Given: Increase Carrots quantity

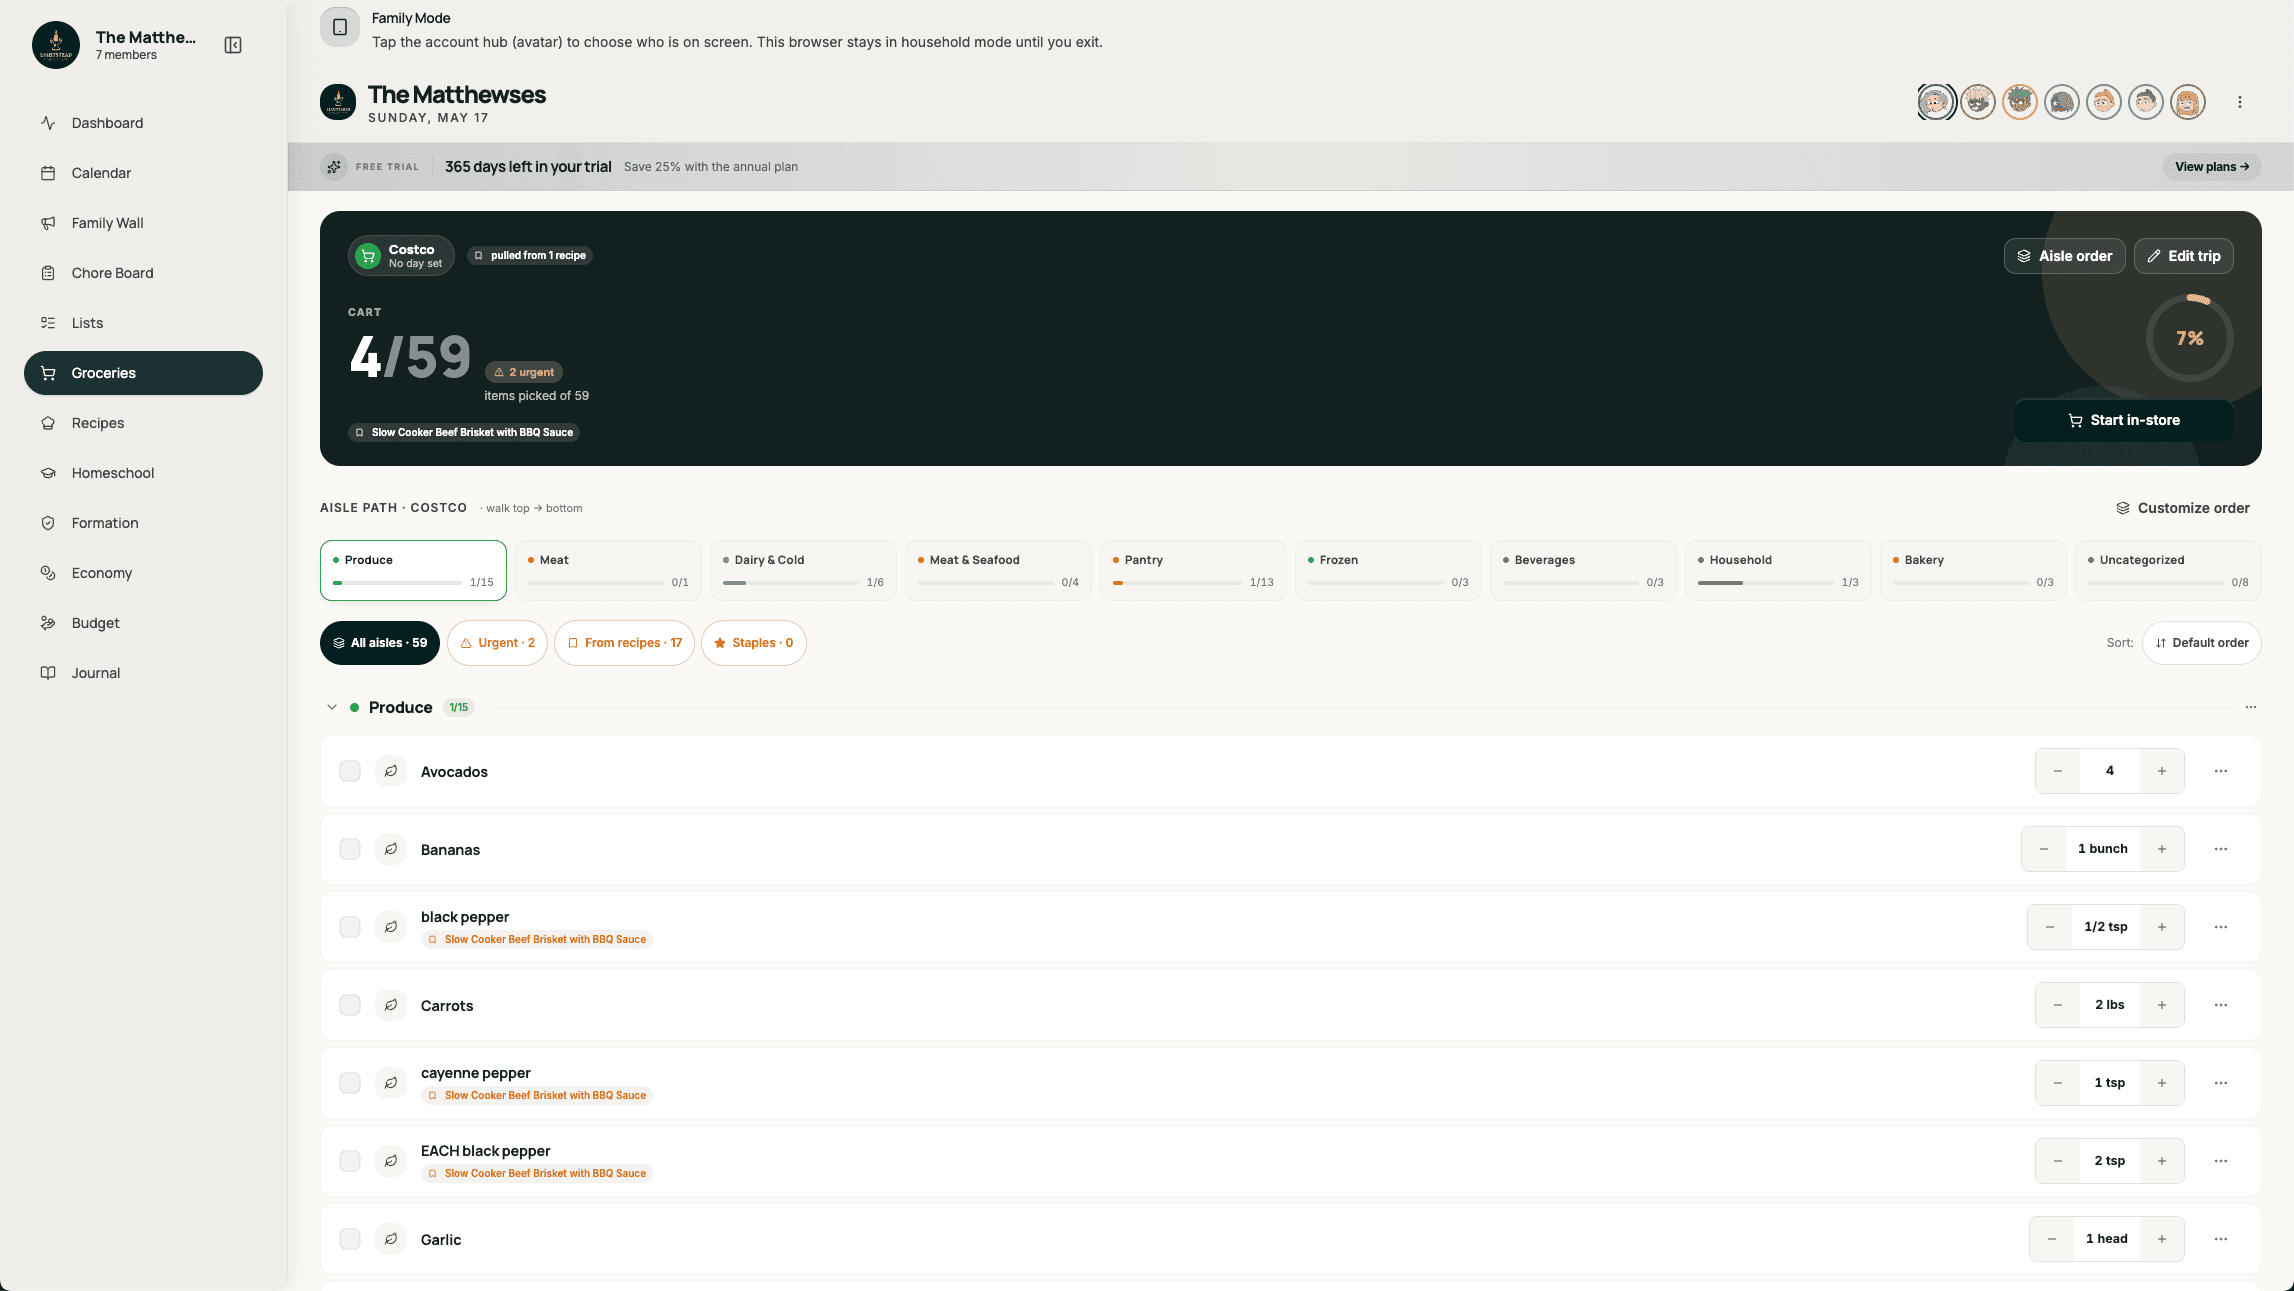Looking at the screenshot, I should (x=2162, y=1005).
